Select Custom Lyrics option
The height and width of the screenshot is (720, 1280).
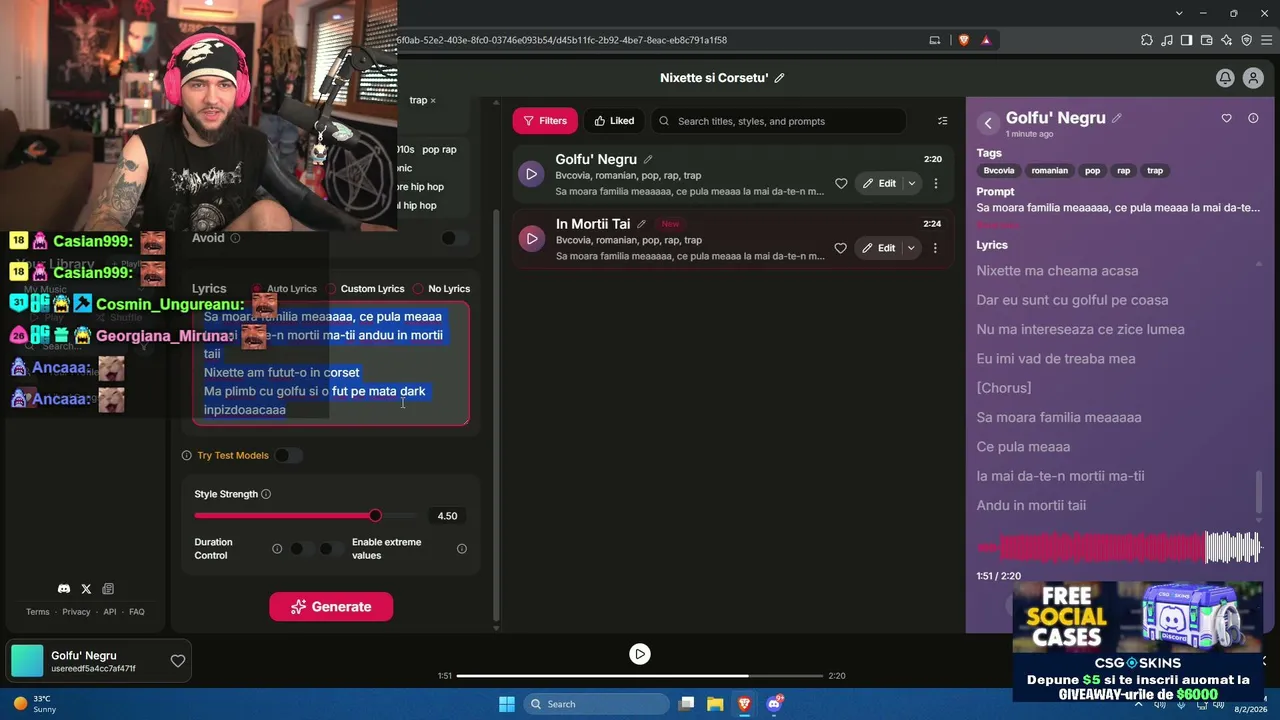(365, 289)
